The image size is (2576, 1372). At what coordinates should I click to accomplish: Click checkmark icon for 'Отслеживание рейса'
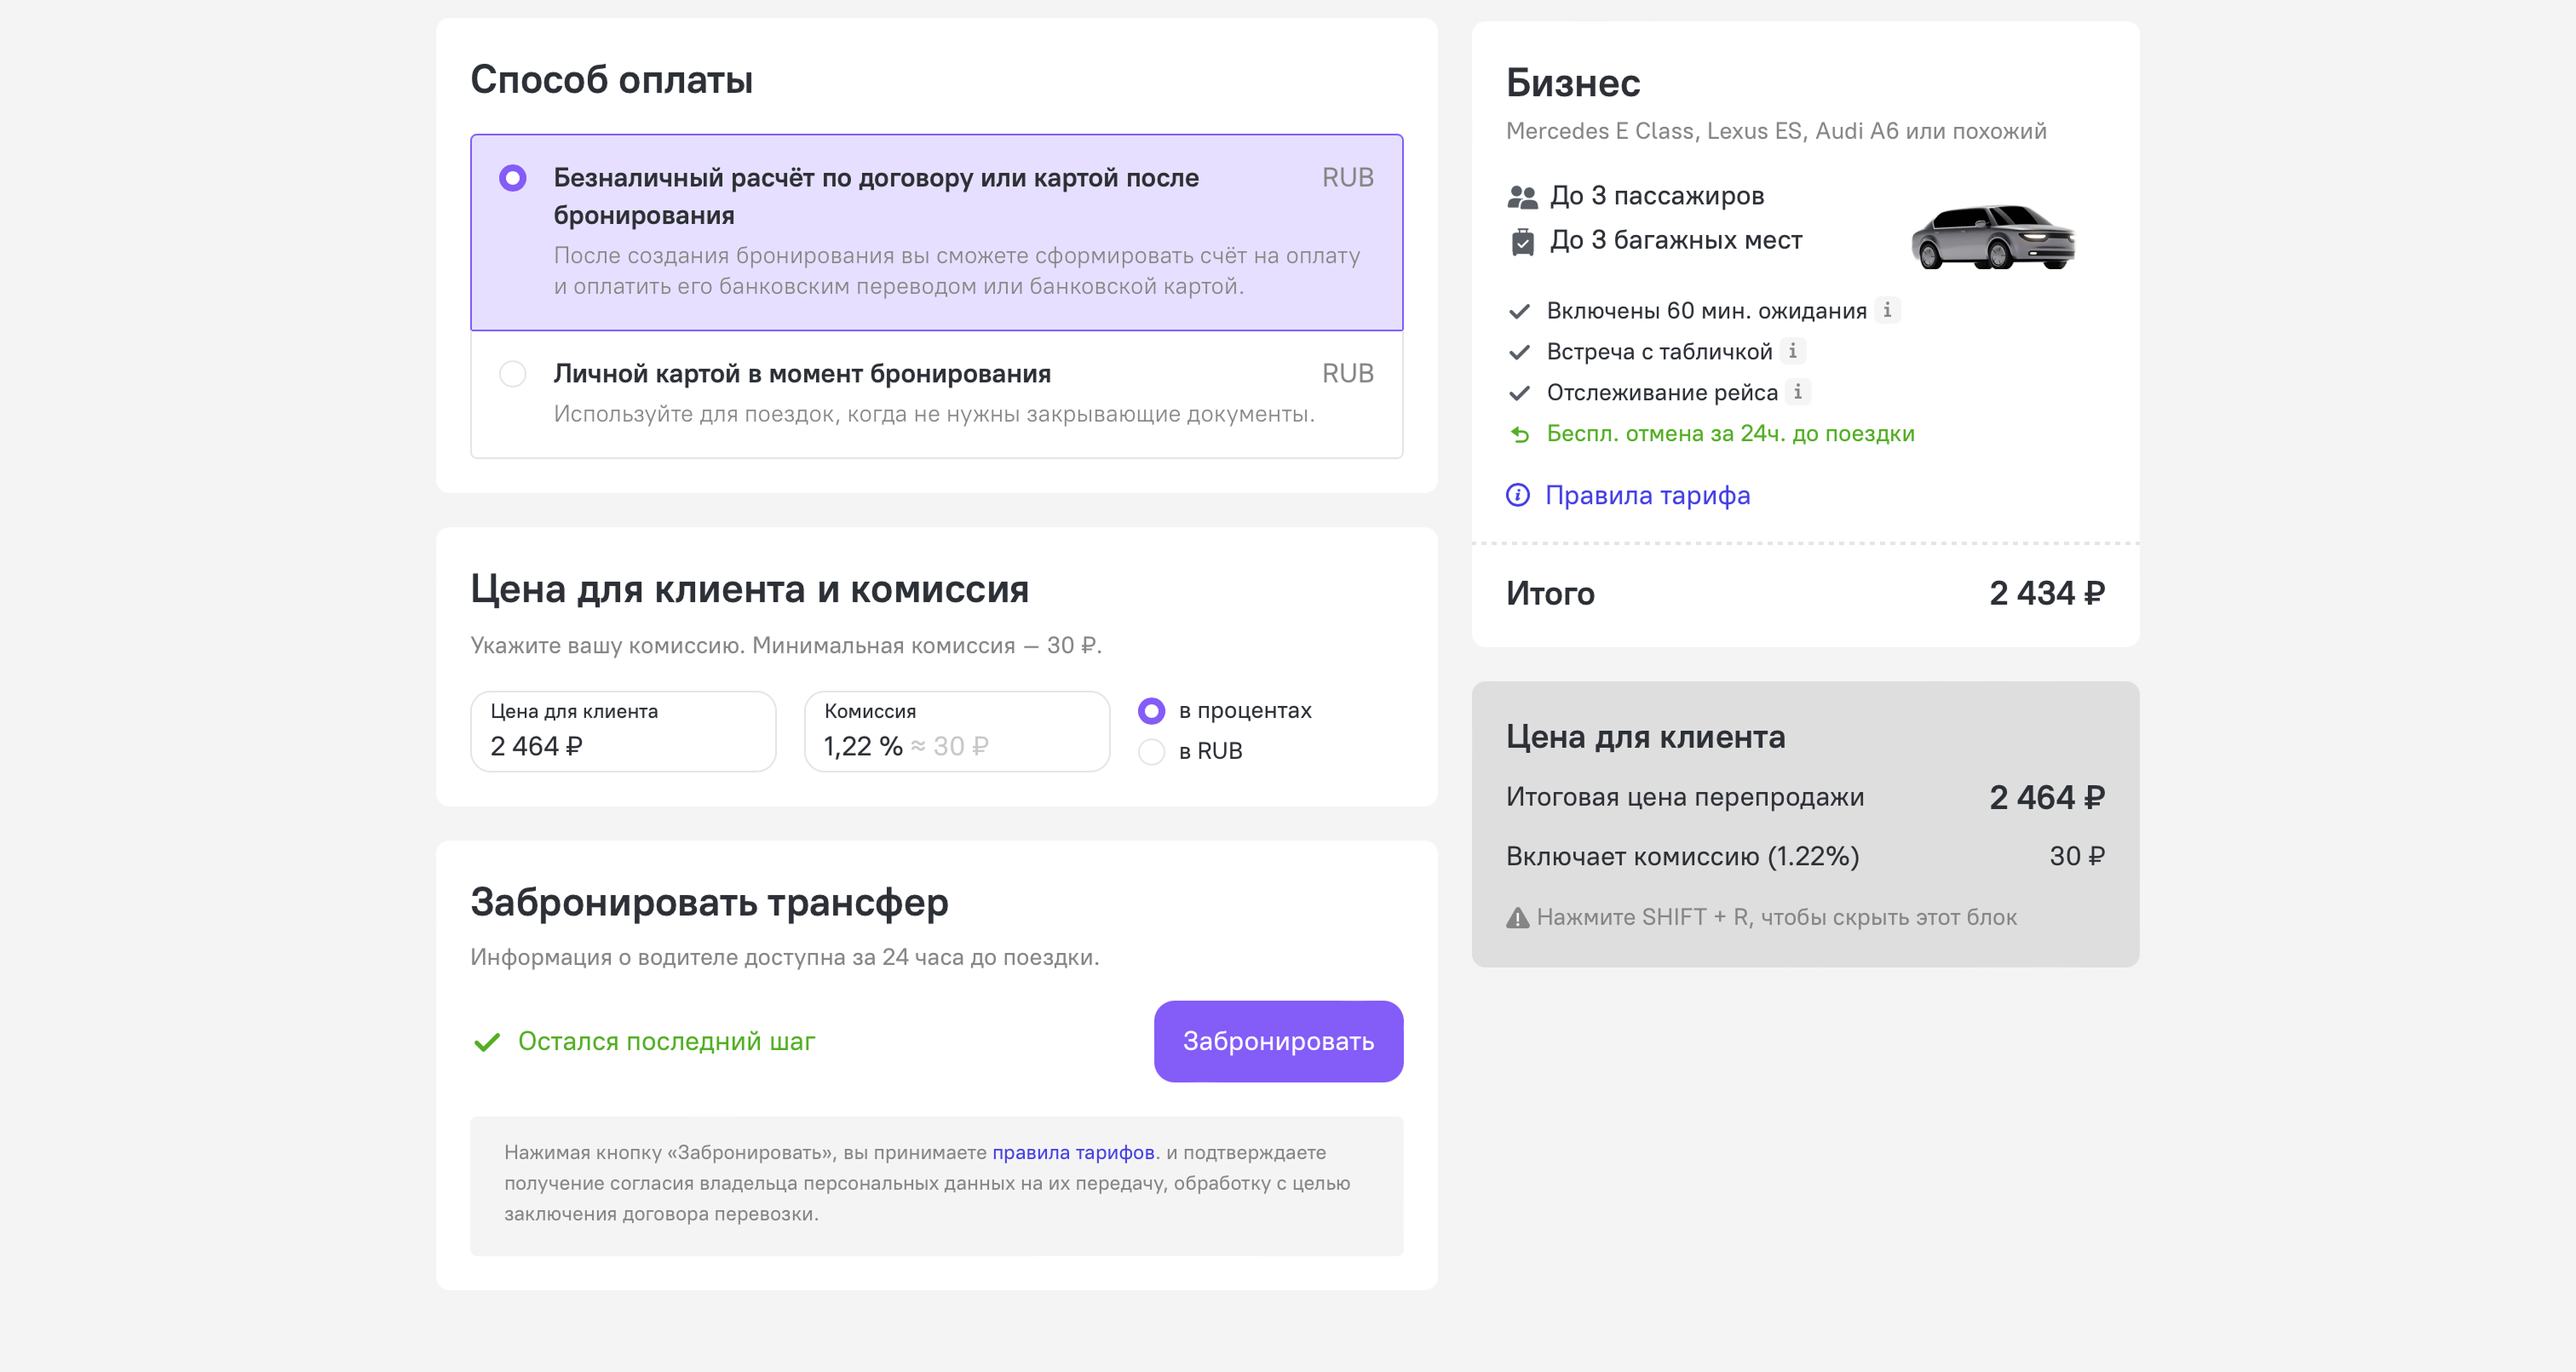[1519, 393]
